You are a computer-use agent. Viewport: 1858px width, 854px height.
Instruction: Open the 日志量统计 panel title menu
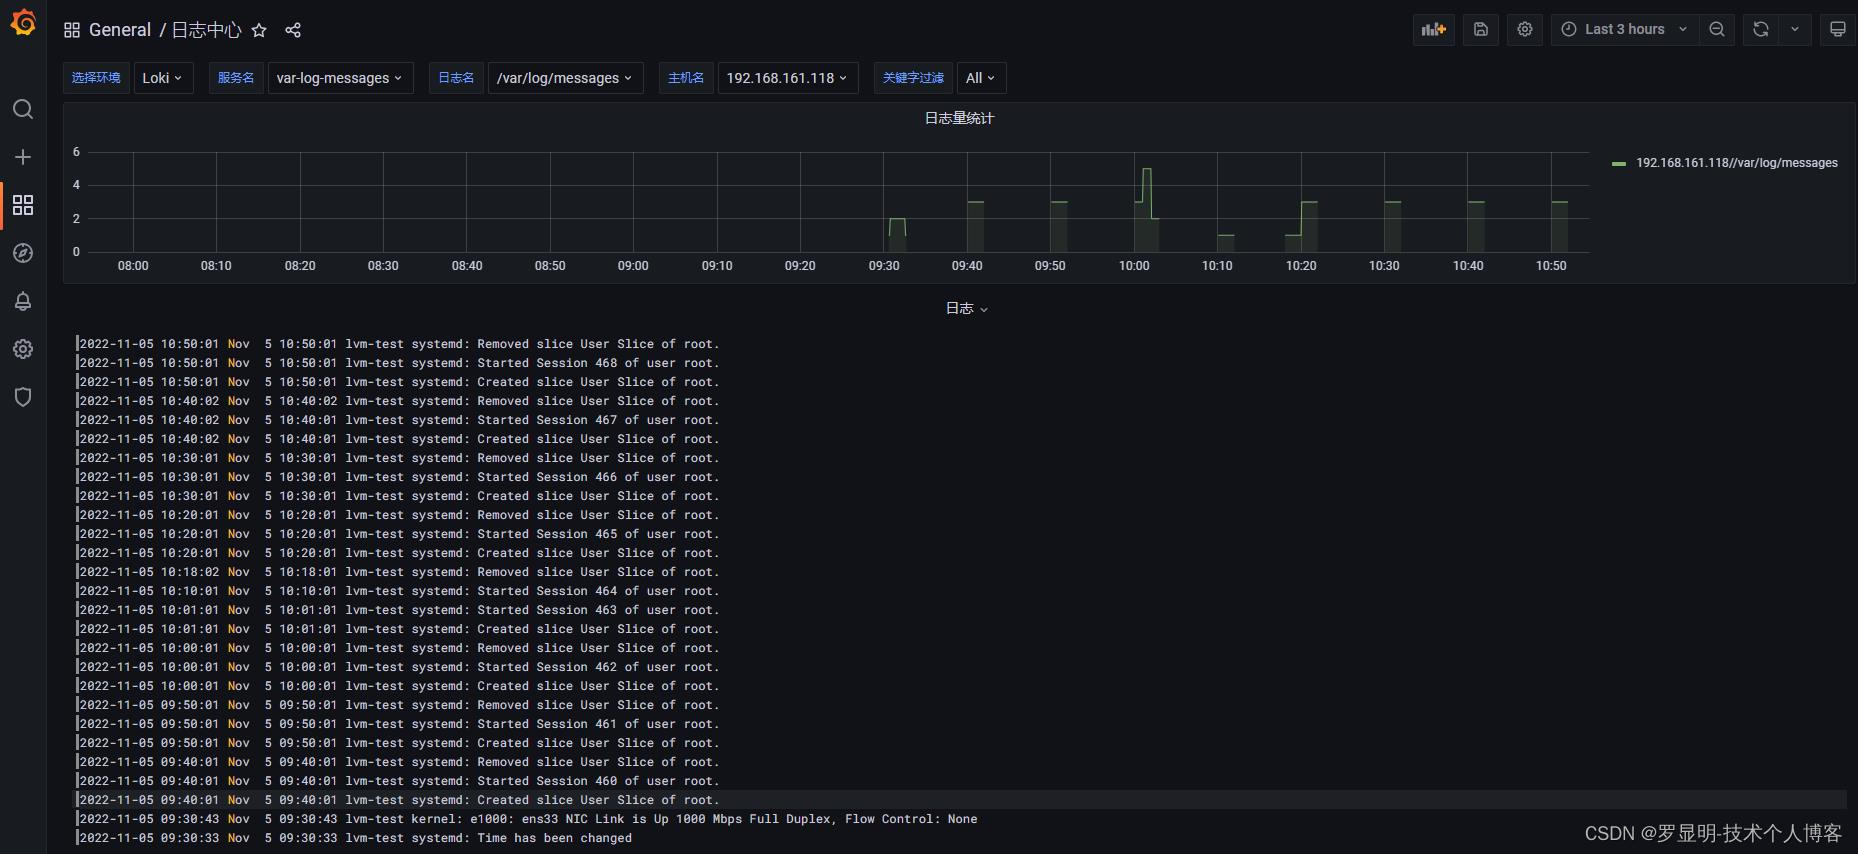tap(959, 118)
